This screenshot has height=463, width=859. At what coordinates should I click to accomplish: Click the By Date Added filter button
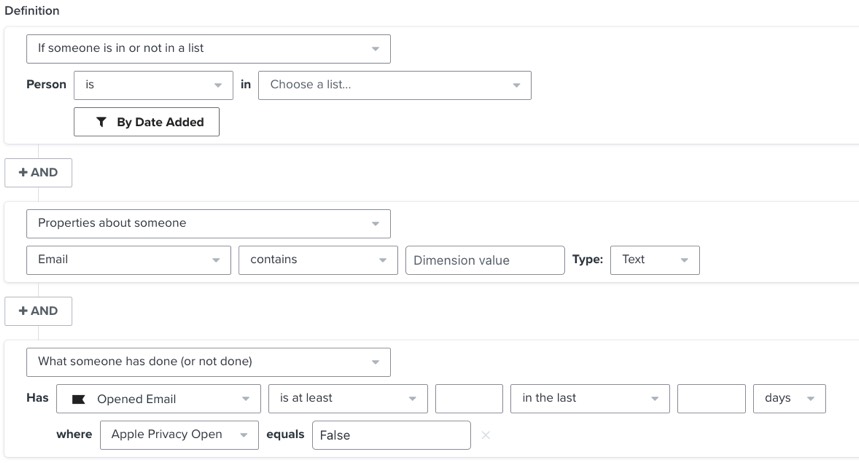147,122
